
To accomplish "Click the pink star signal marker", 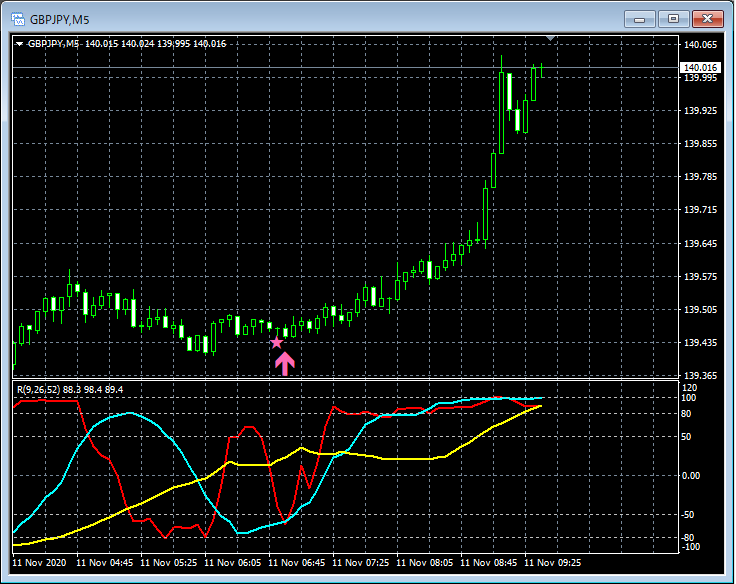I will 276,343.
